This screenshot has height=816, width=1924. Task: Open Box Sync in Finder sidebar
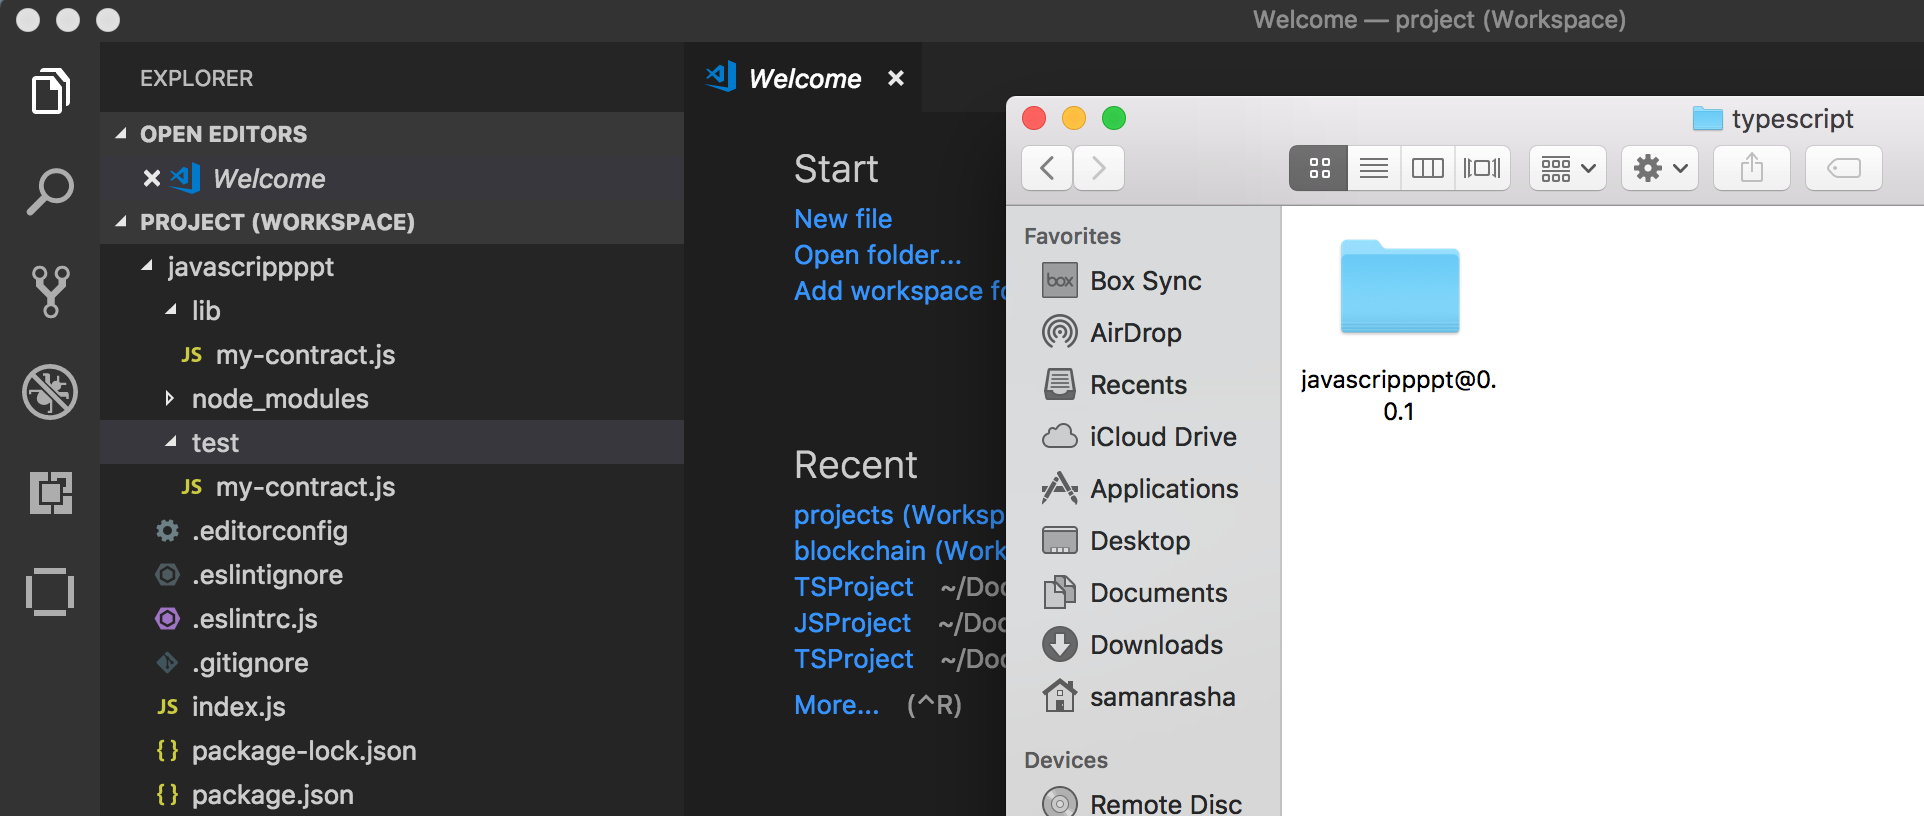click(x=1143, y=281)
